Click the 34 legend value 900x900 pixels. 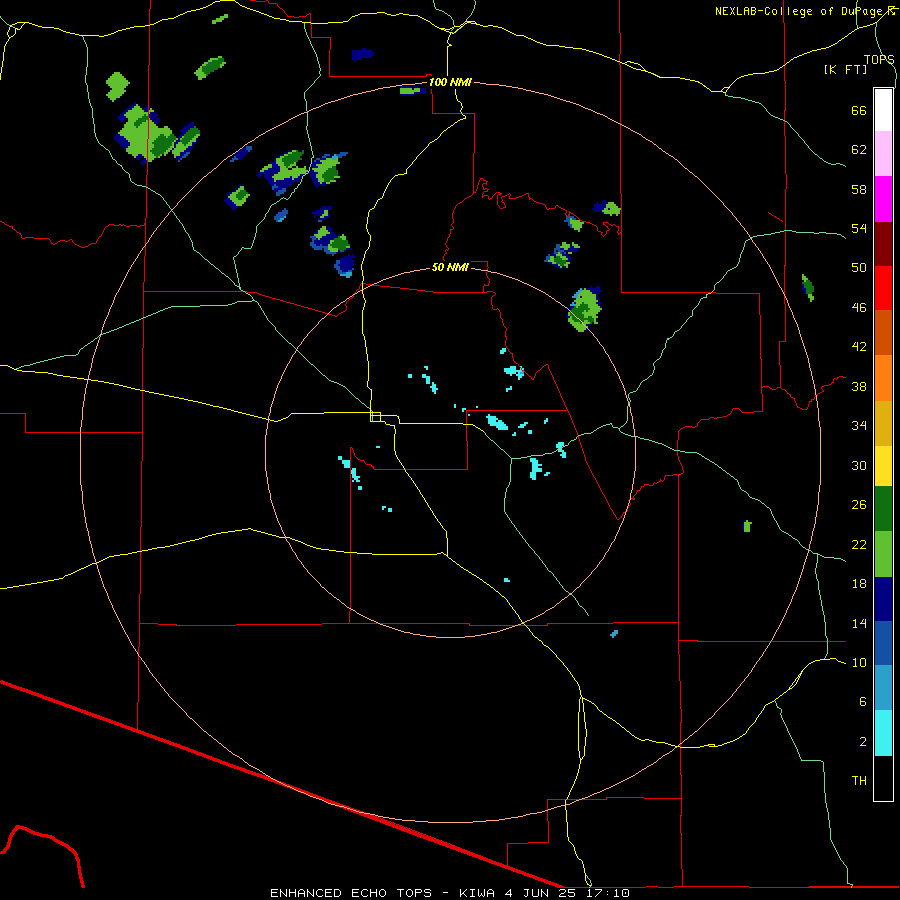click(x=859, y=426)
